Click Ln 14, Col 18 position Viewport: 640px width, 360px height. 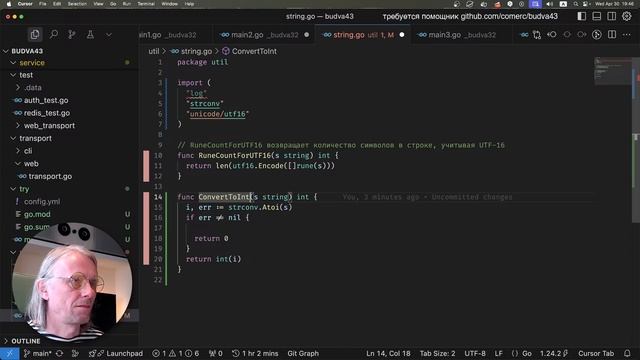pyautogui.click(x=388, y=353)
